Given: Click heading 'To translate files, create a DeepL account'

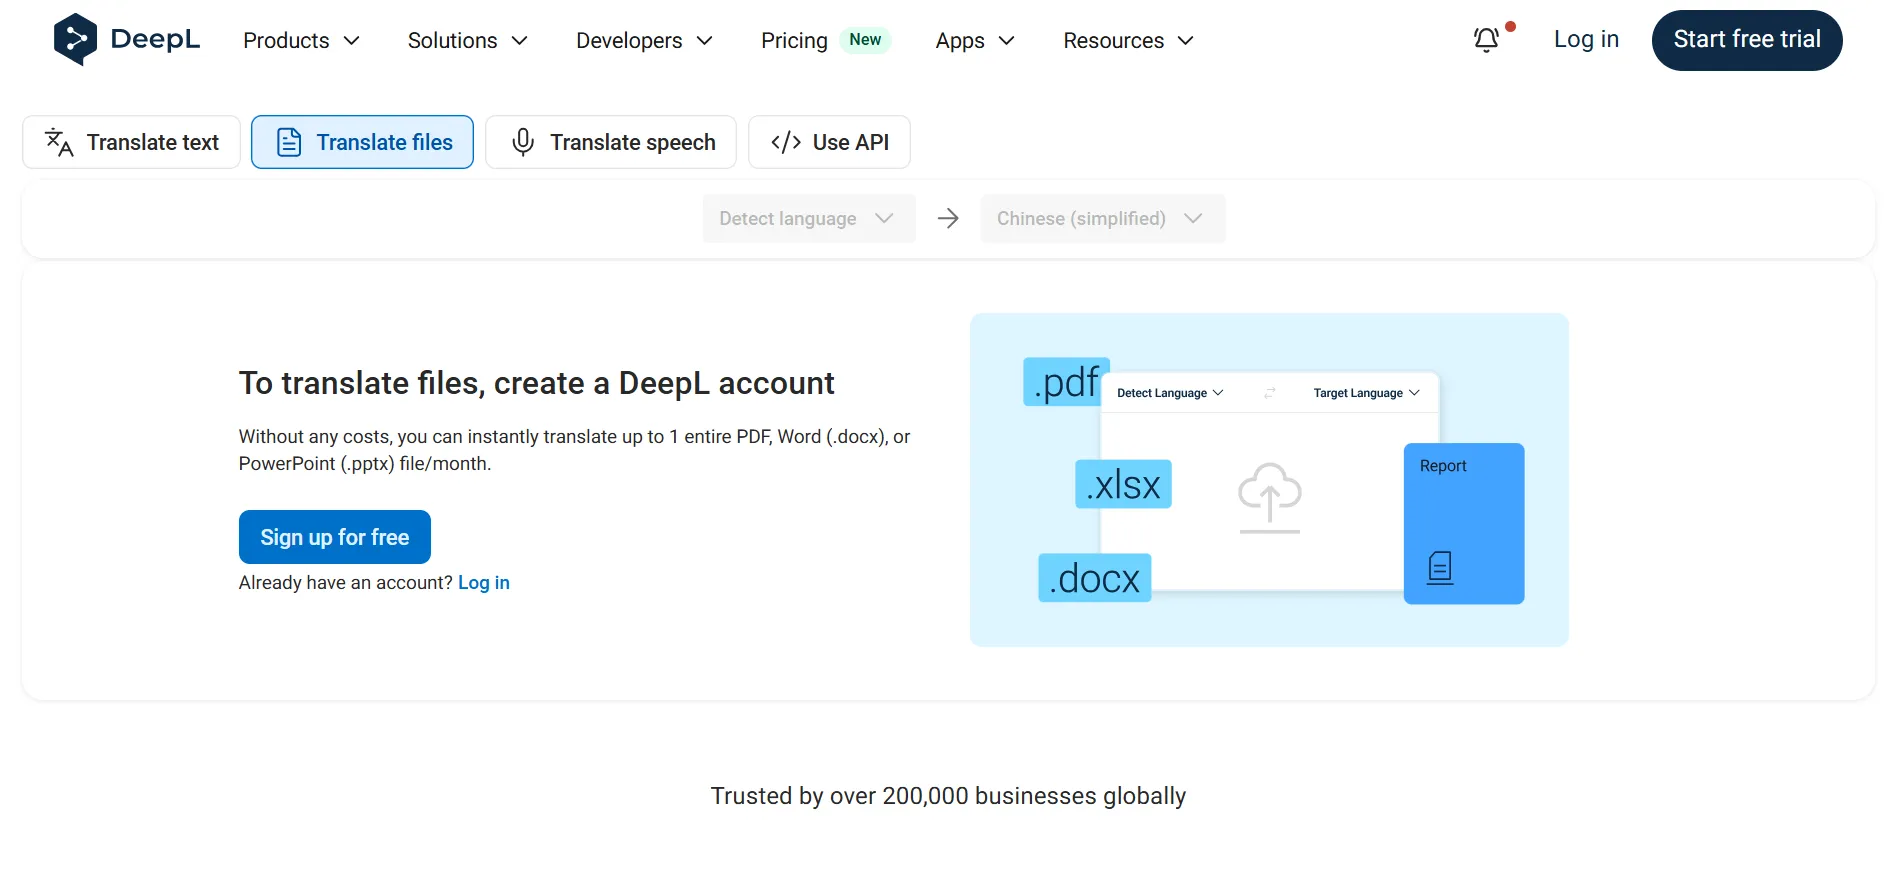Looking at the screenshot, I should tap(536, 383).
